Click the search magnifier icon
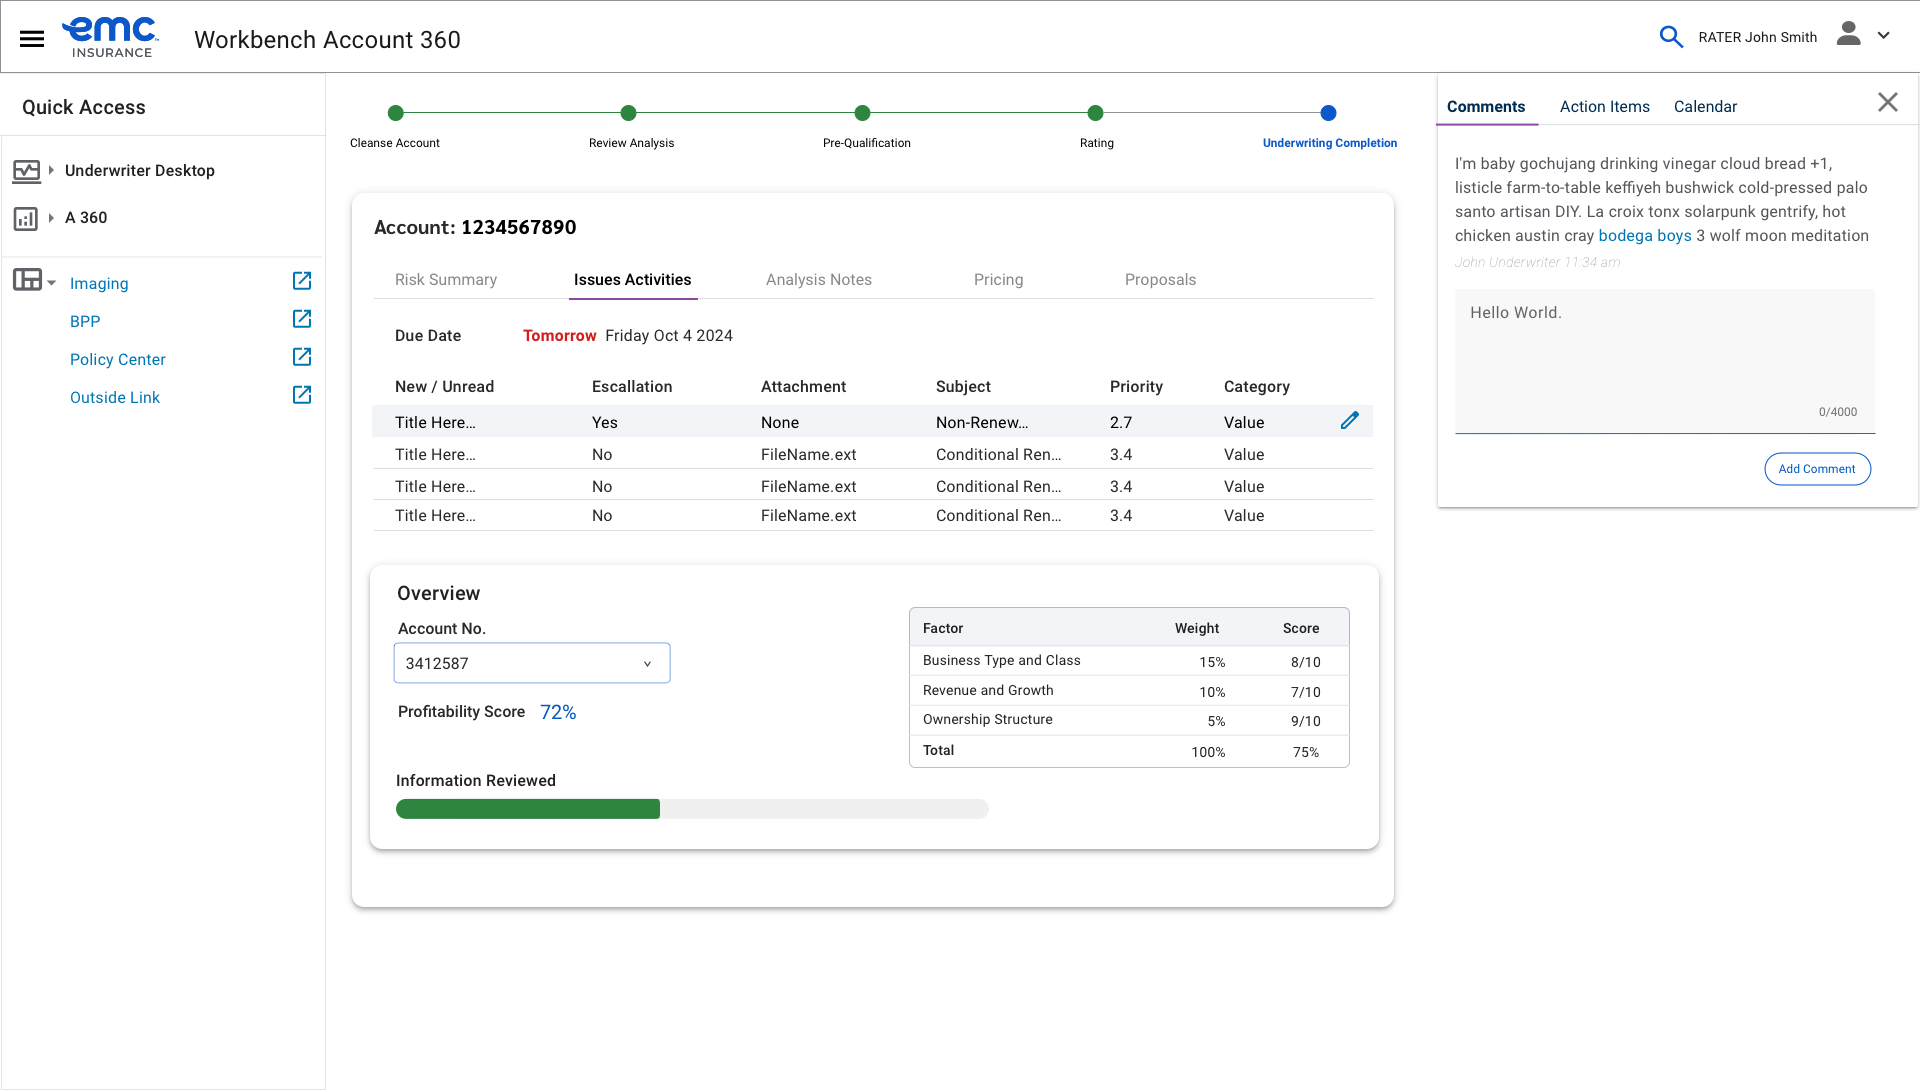The width and height of the screenshot is (1920, 1090). click(1670, 37)
